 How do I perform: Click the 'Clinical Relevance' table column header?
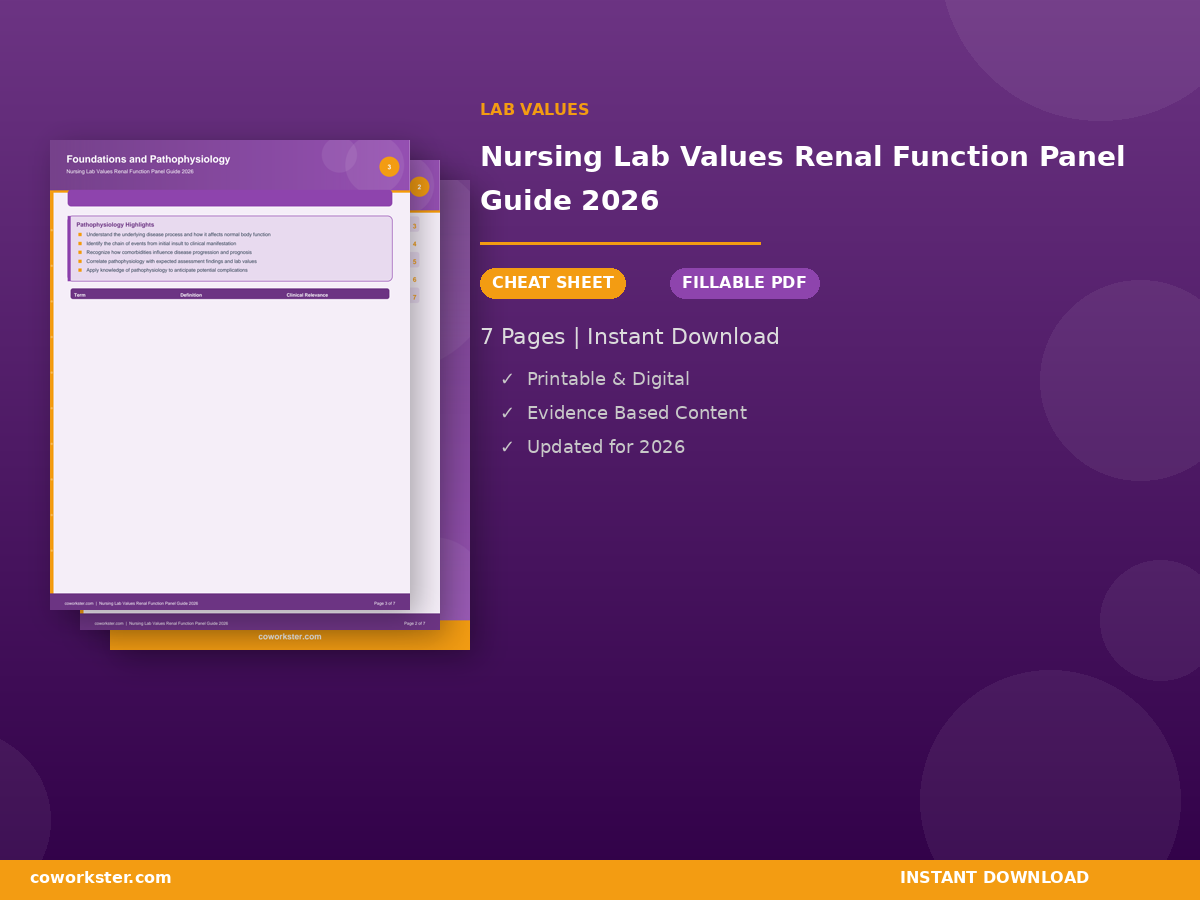[307, 295]
